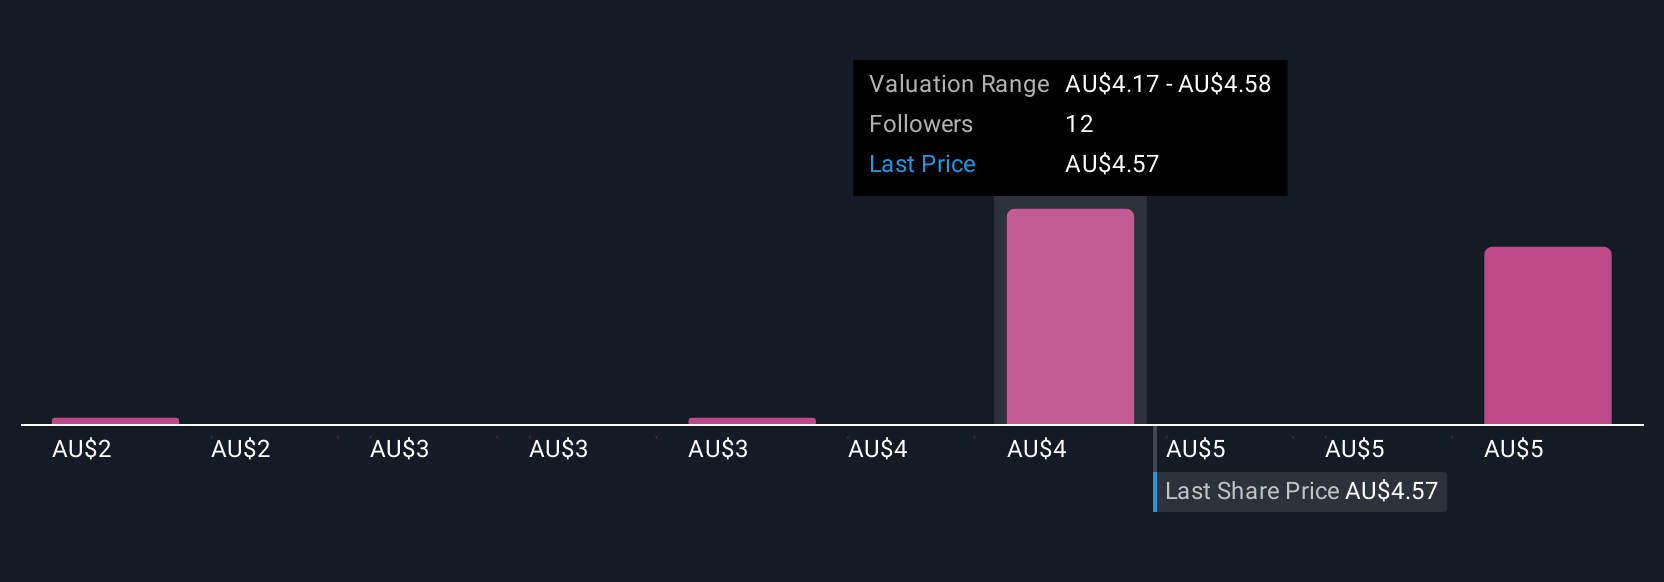Click the Last Share Price AU$4.57 tag
1664x582 pixels.
[x=1301, y=491]
